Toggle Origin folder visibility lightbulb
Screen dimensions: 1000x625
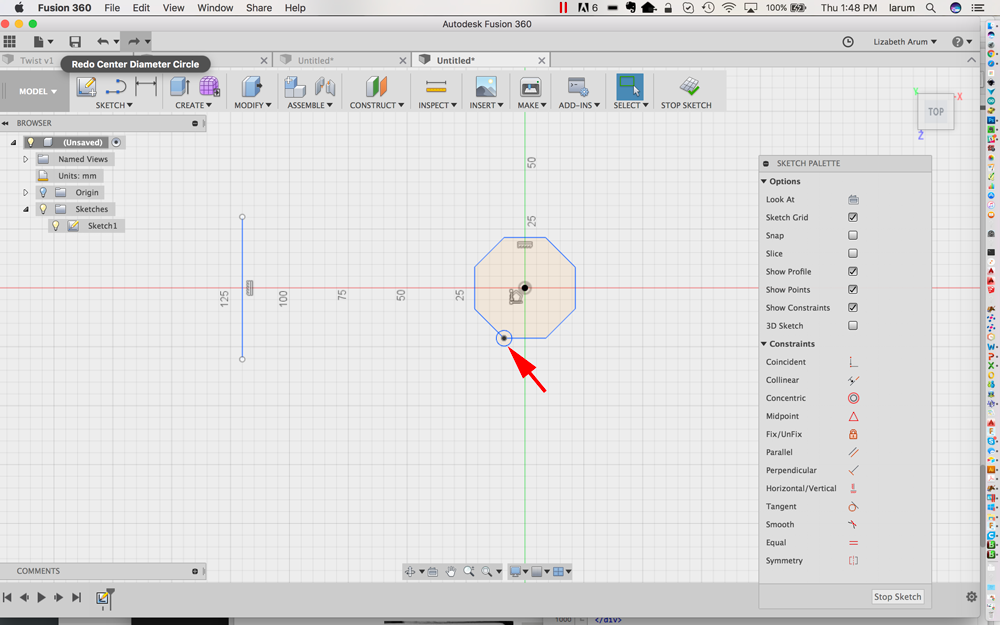click(43, 193)
